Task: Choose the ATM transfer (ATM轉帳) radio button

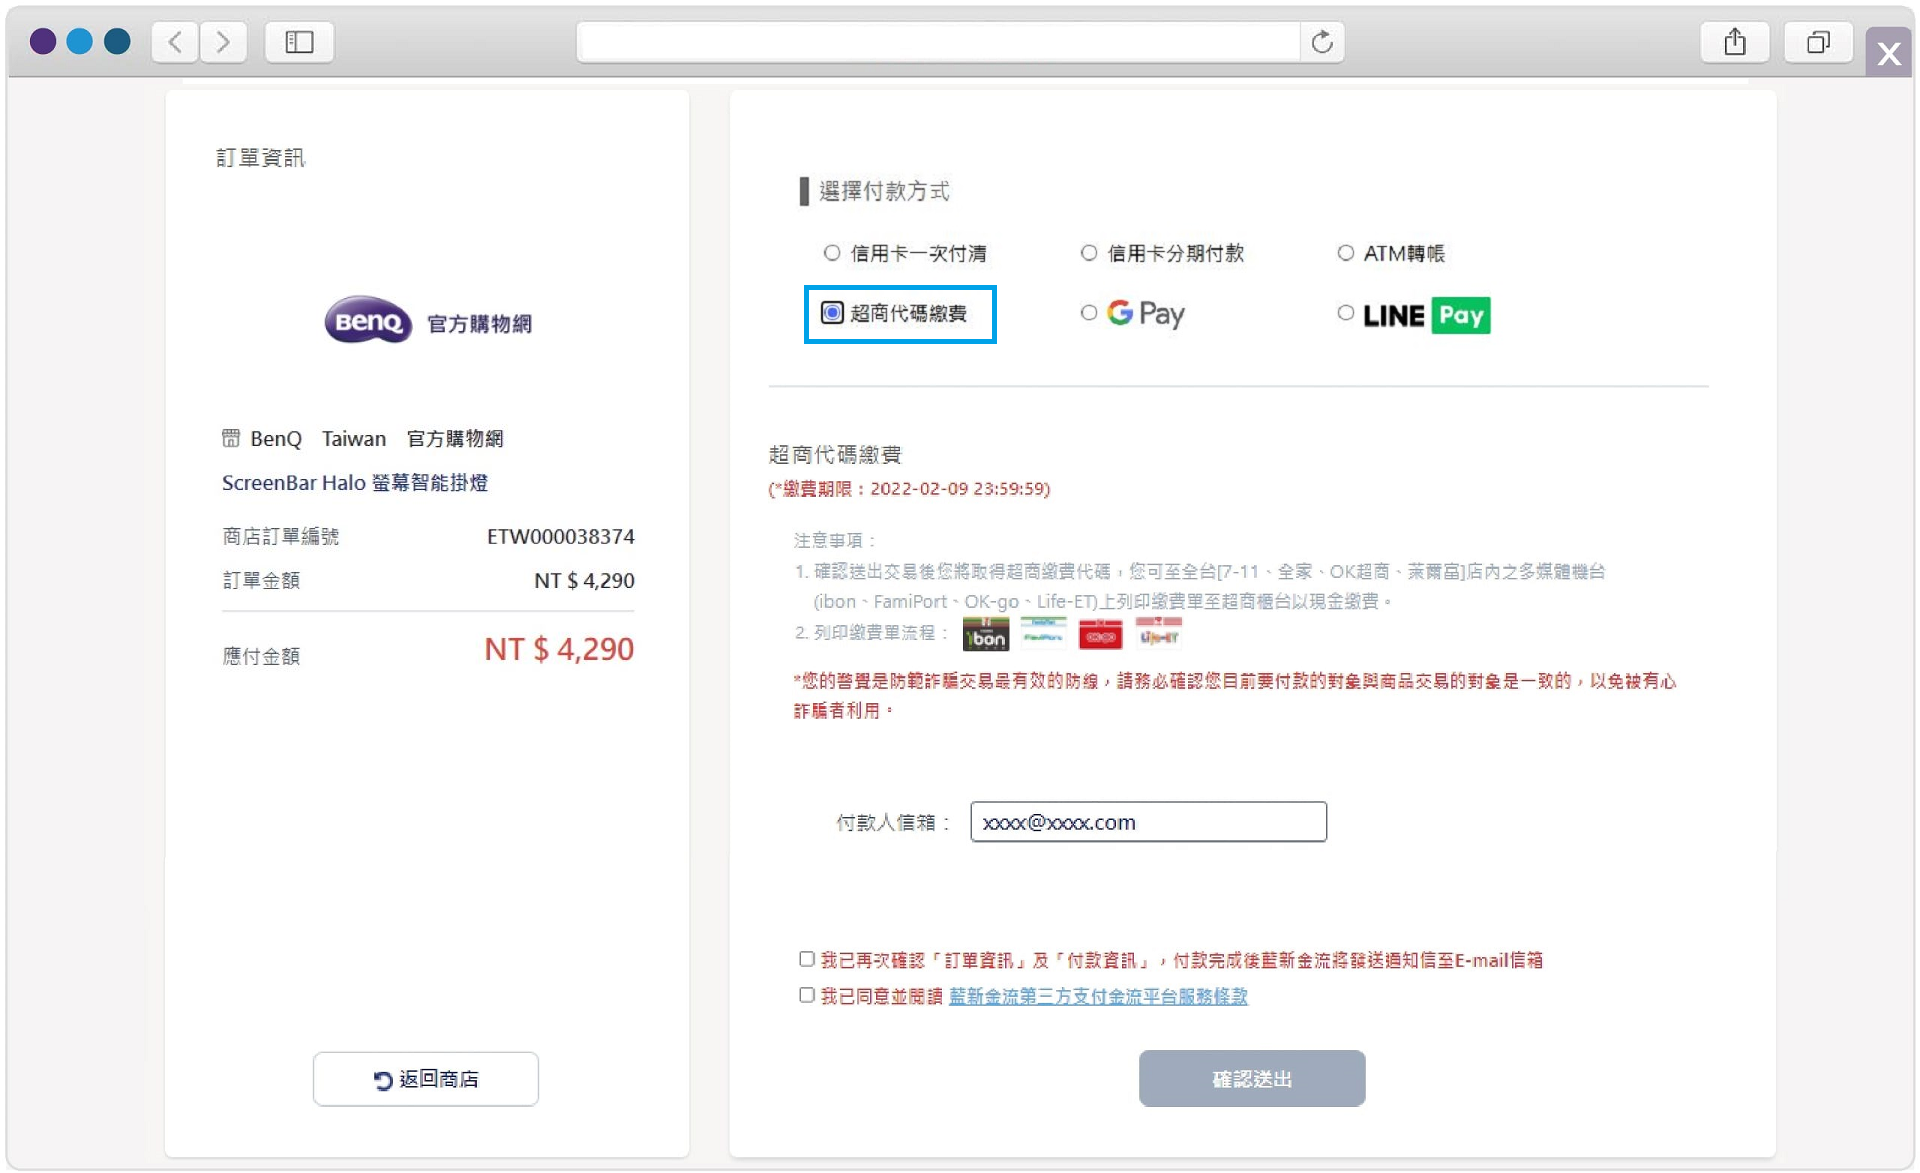Action: coord(1346,253)
